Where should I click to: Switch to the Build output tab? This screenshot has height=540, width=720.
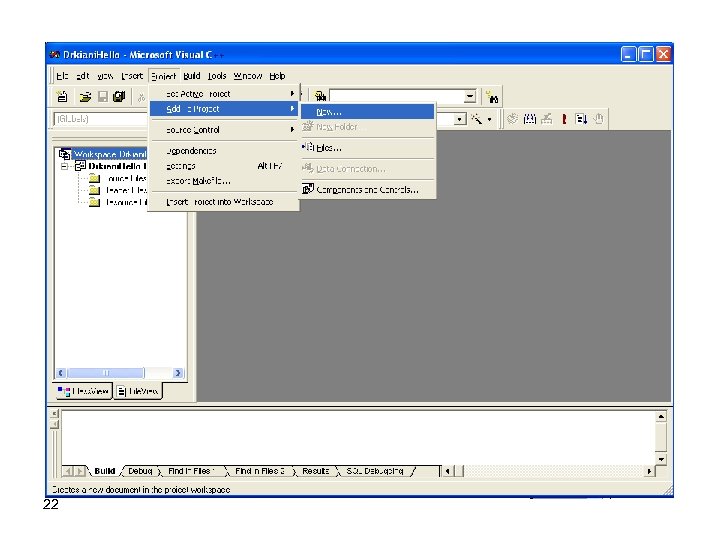pos(105,471)
